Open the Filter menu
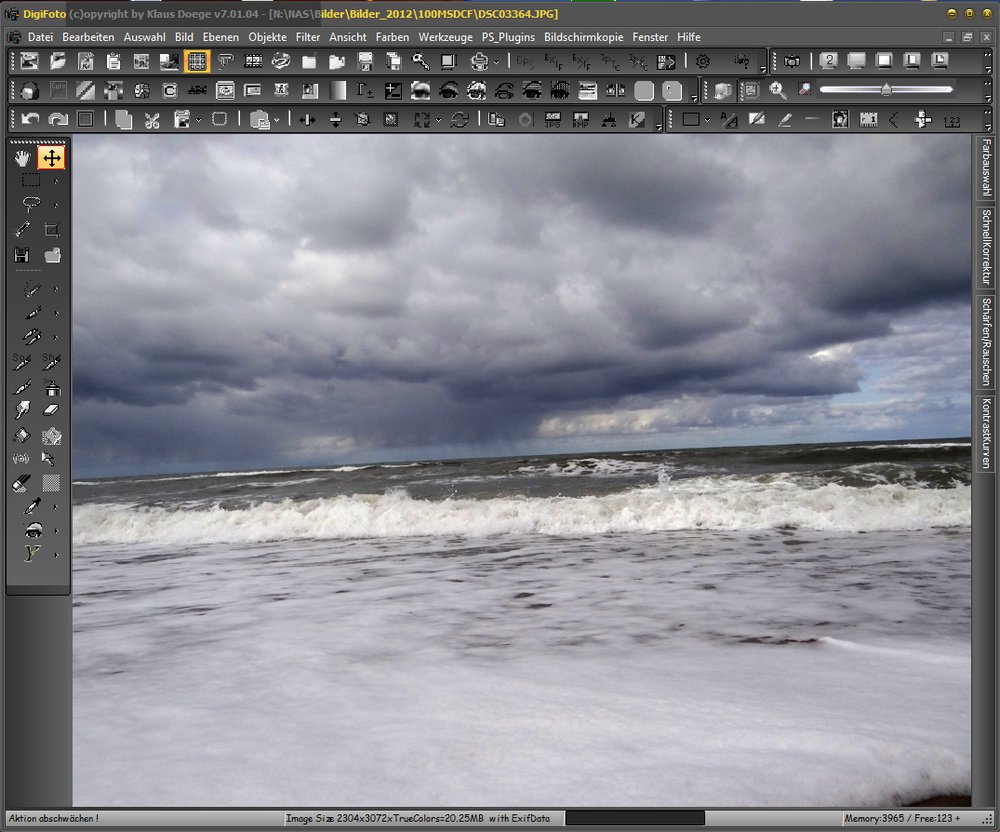Viewport: 1000px width, 832px height. click(308, 37)
